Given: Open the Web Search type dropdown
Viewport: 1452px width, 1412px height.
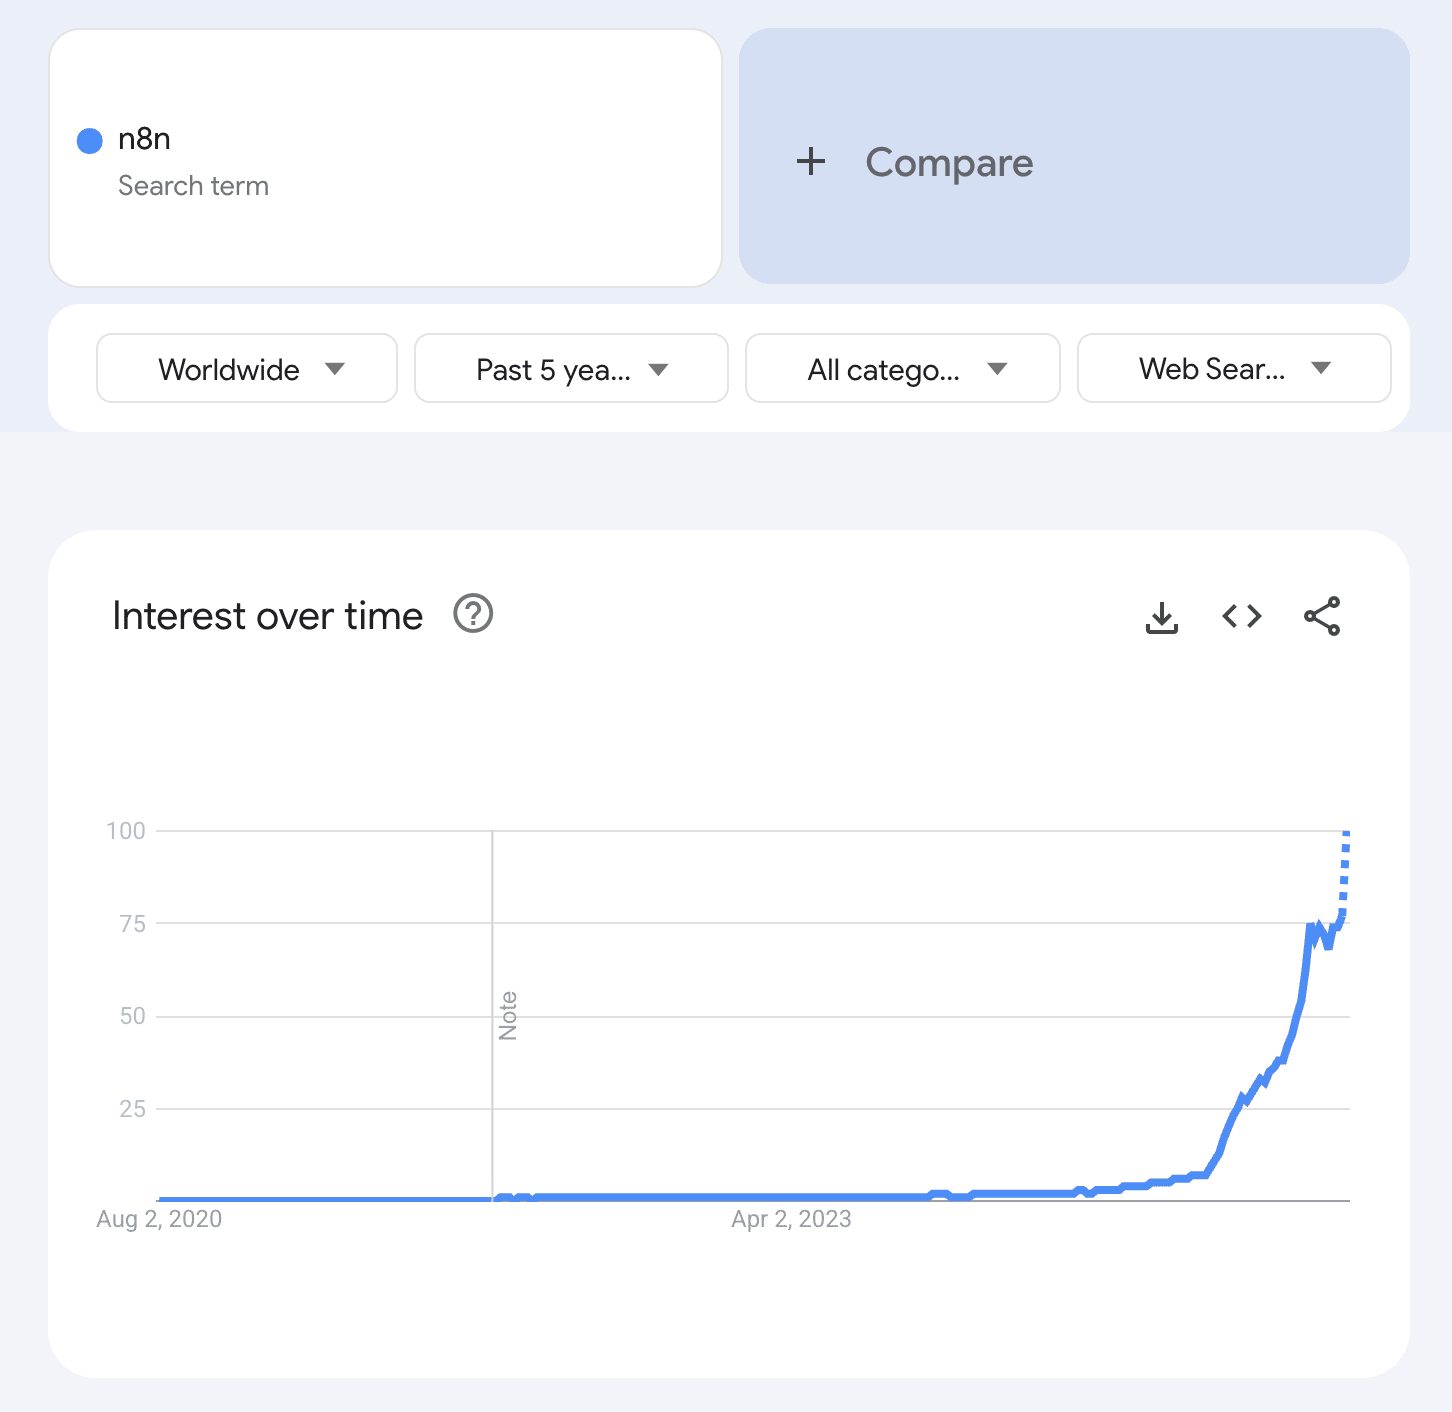Looking at the screenshot, I should click(x=1234, y=369).
